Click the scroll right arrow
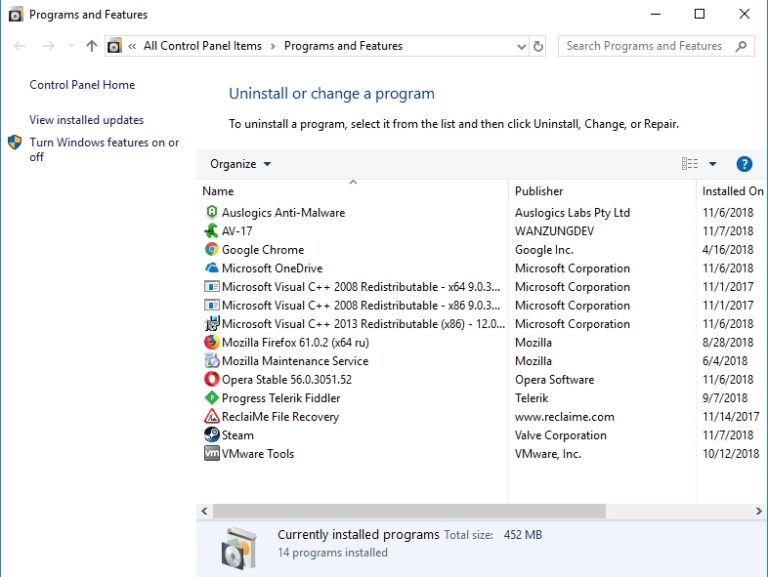 point(759,511)
